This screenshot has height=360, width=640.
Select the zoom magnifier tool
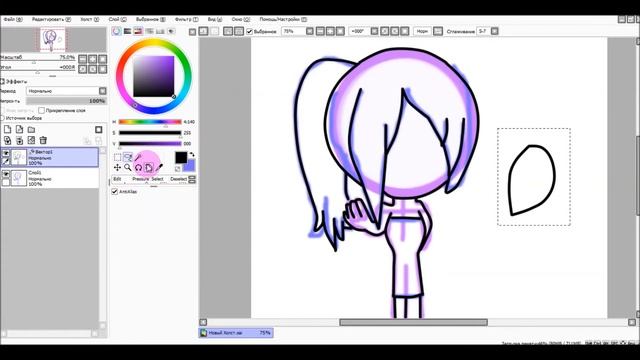pyautogui.click(x=128, y=167)
